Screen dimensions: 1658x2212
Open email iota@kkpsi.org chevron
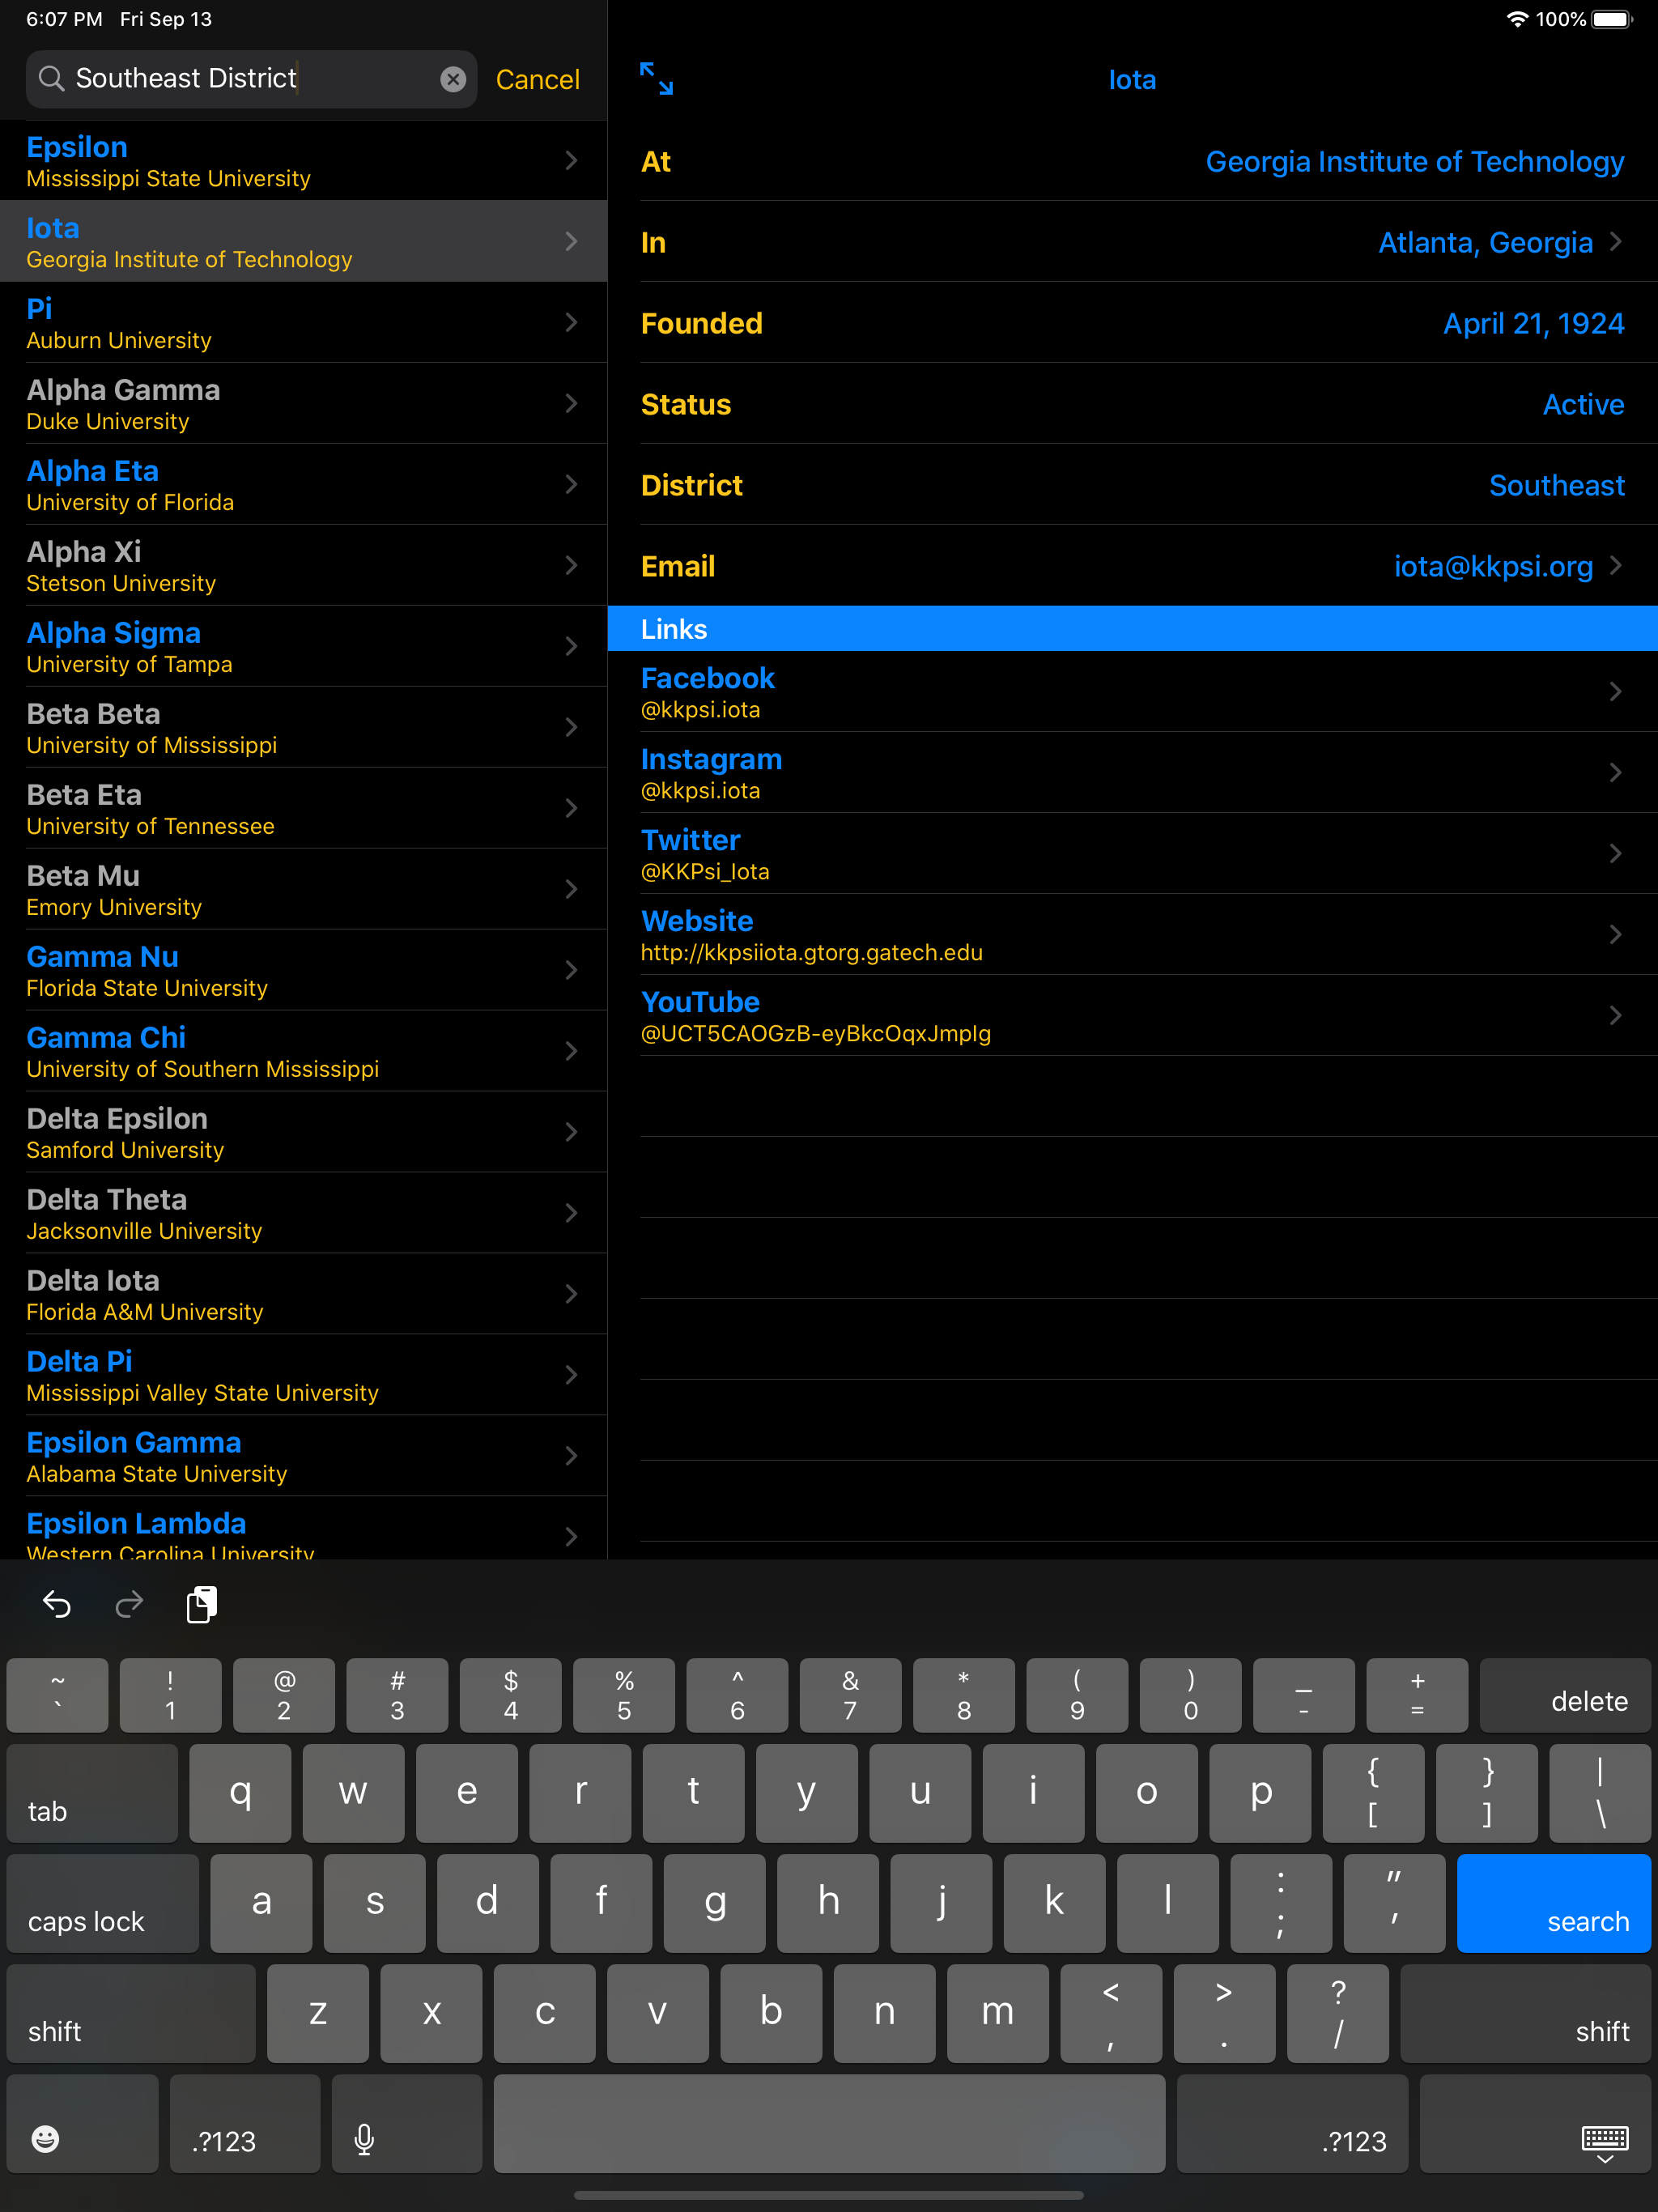1616,566
